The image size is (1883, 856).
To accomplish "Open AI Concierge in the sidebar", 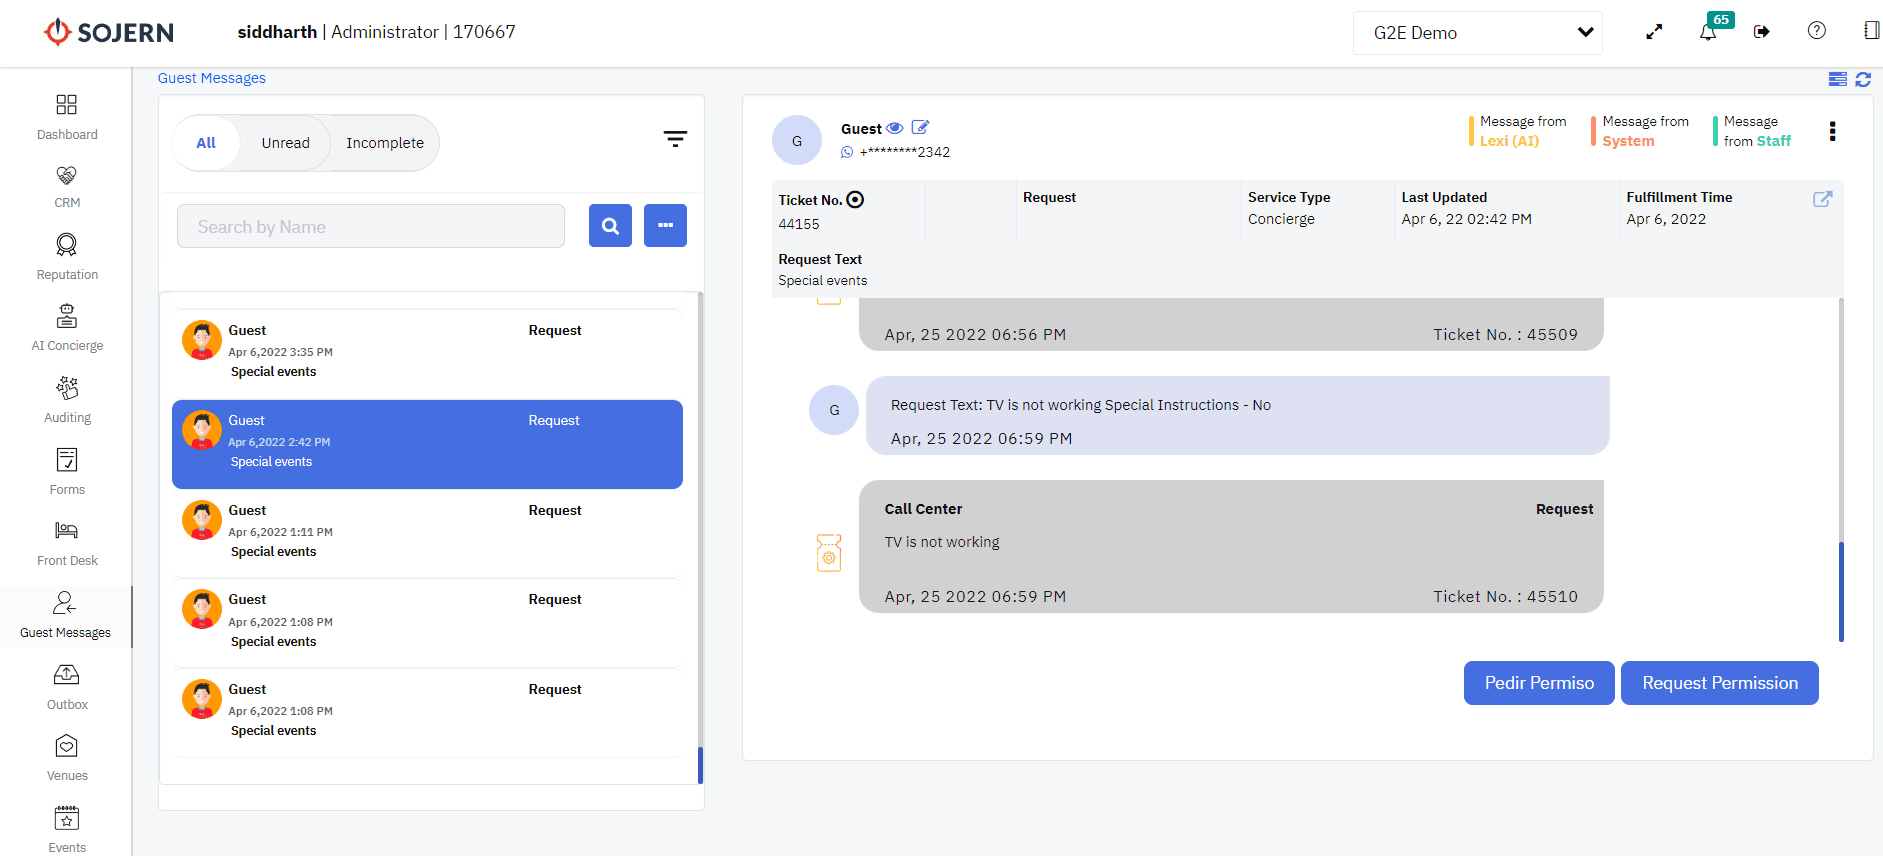I will (x=67, y=328).
